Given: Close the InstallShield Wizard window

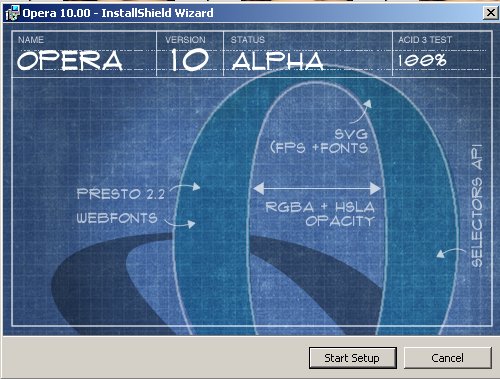Looking at the screenshot, I should click(491, 13).
